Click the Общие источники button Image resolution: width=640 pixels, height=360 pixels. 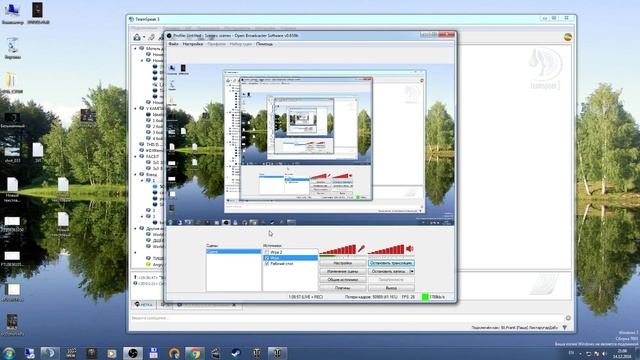[342, 280]
